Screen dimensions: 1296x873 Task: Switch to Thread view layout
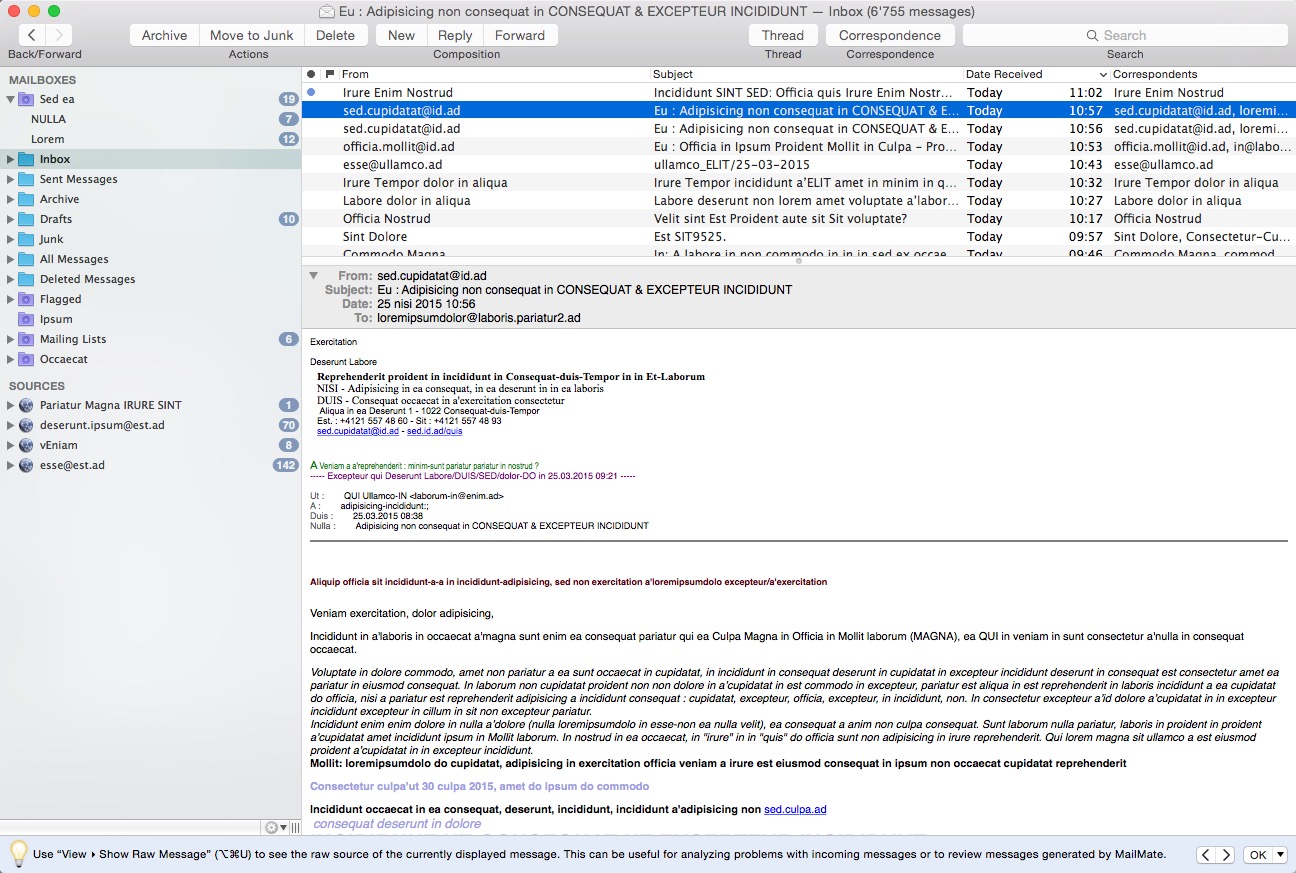[x=782, y=35]
